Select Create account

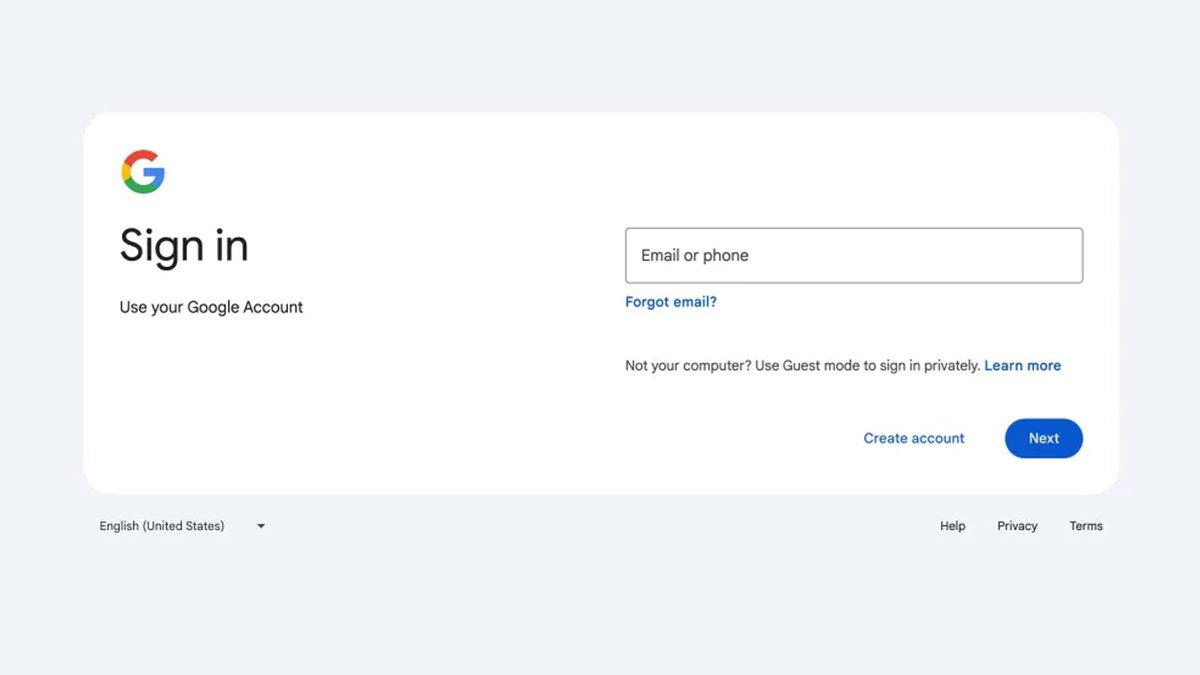(913, 438)
